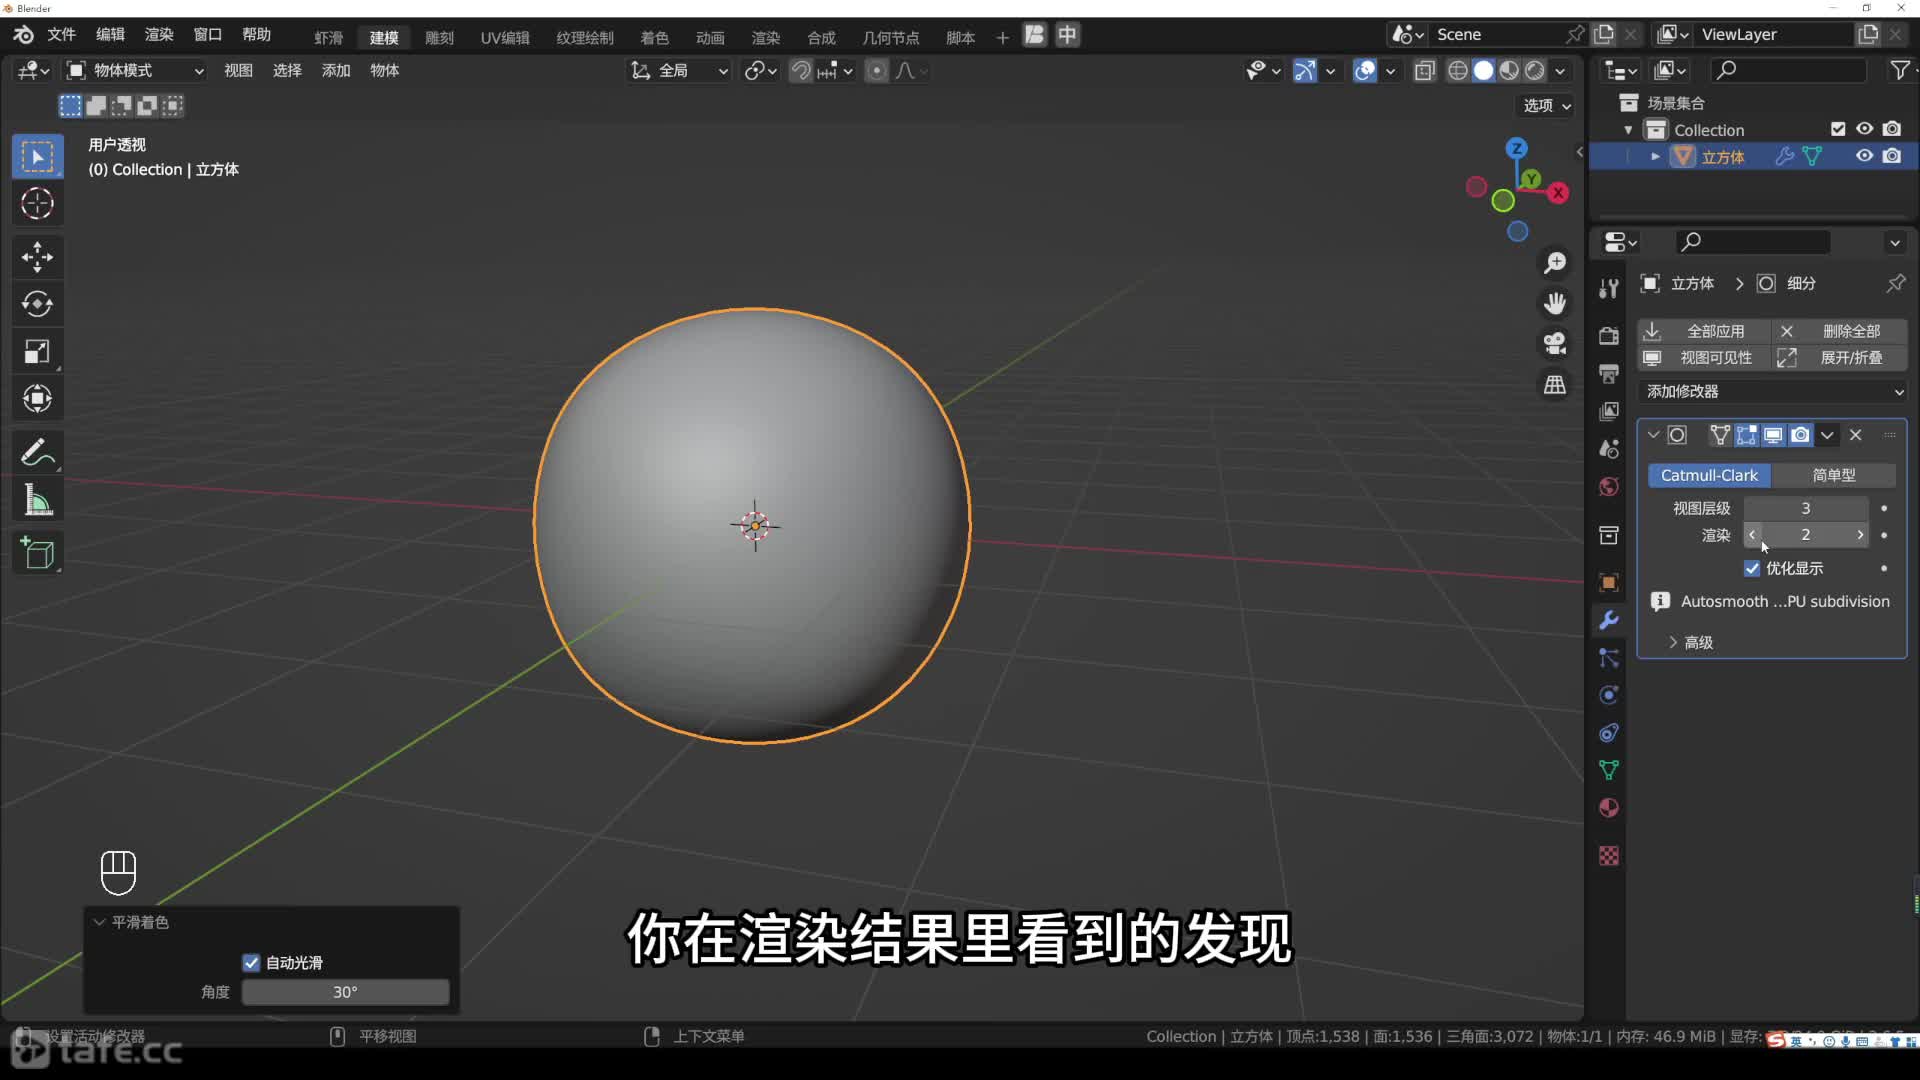Toggle snapping magnet icon
The width and height of the screenshot is (1920, 1080).
point(801,71)
